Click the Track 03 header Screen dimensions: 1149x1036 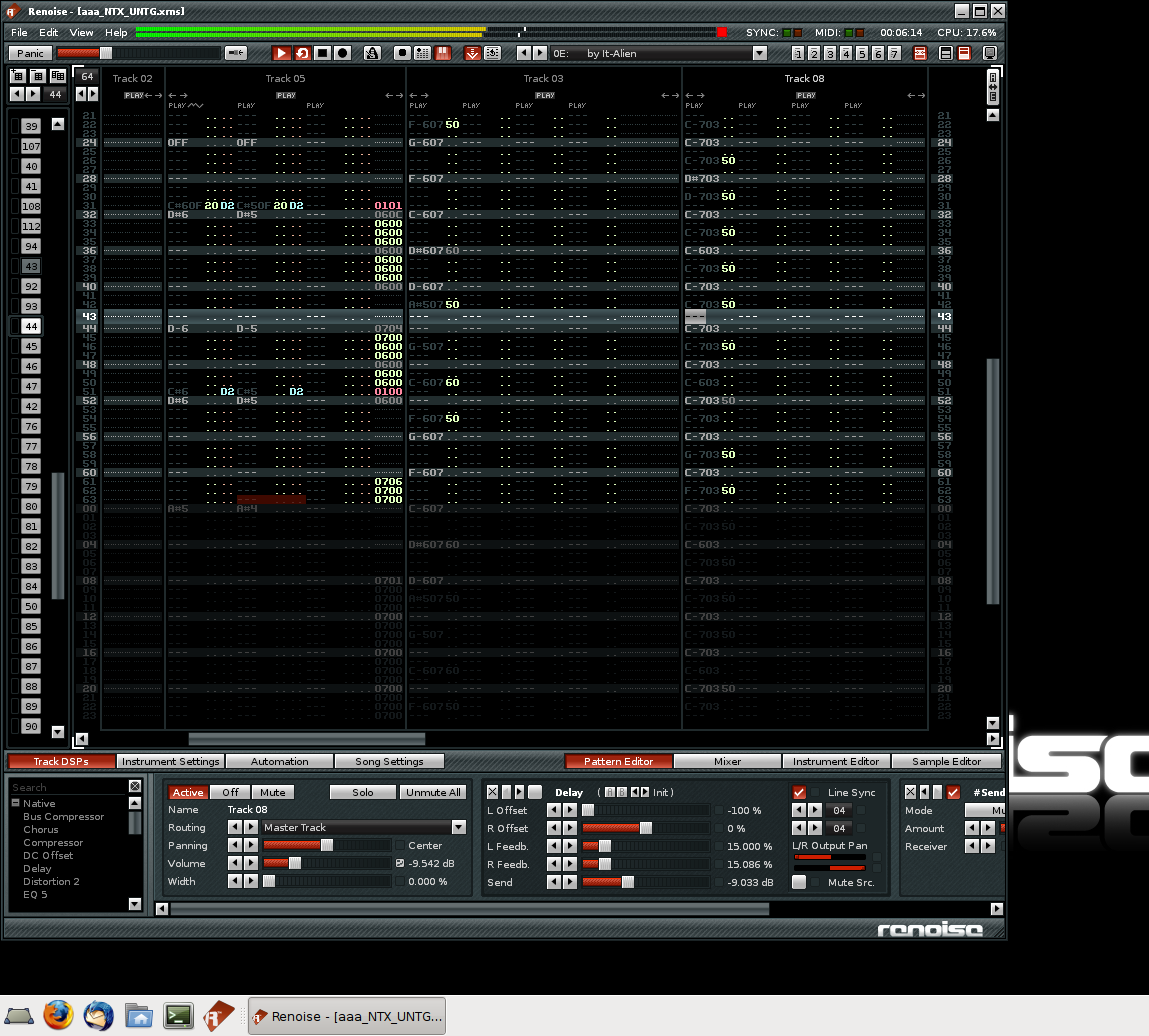pos(543,78)
